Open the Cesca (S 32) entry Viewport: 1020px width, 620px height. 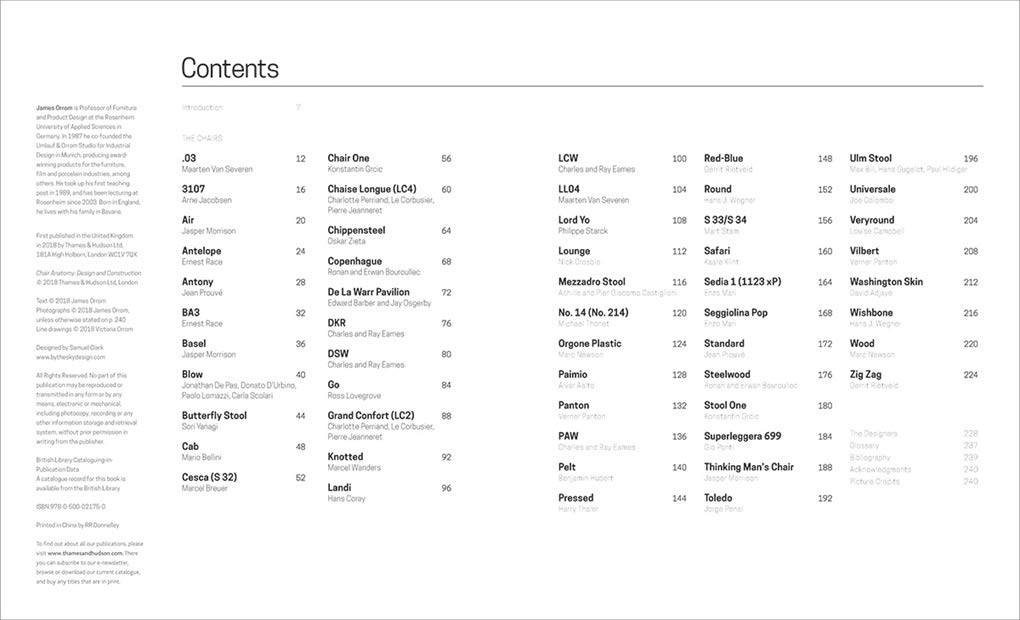click(x=209, y=478)
